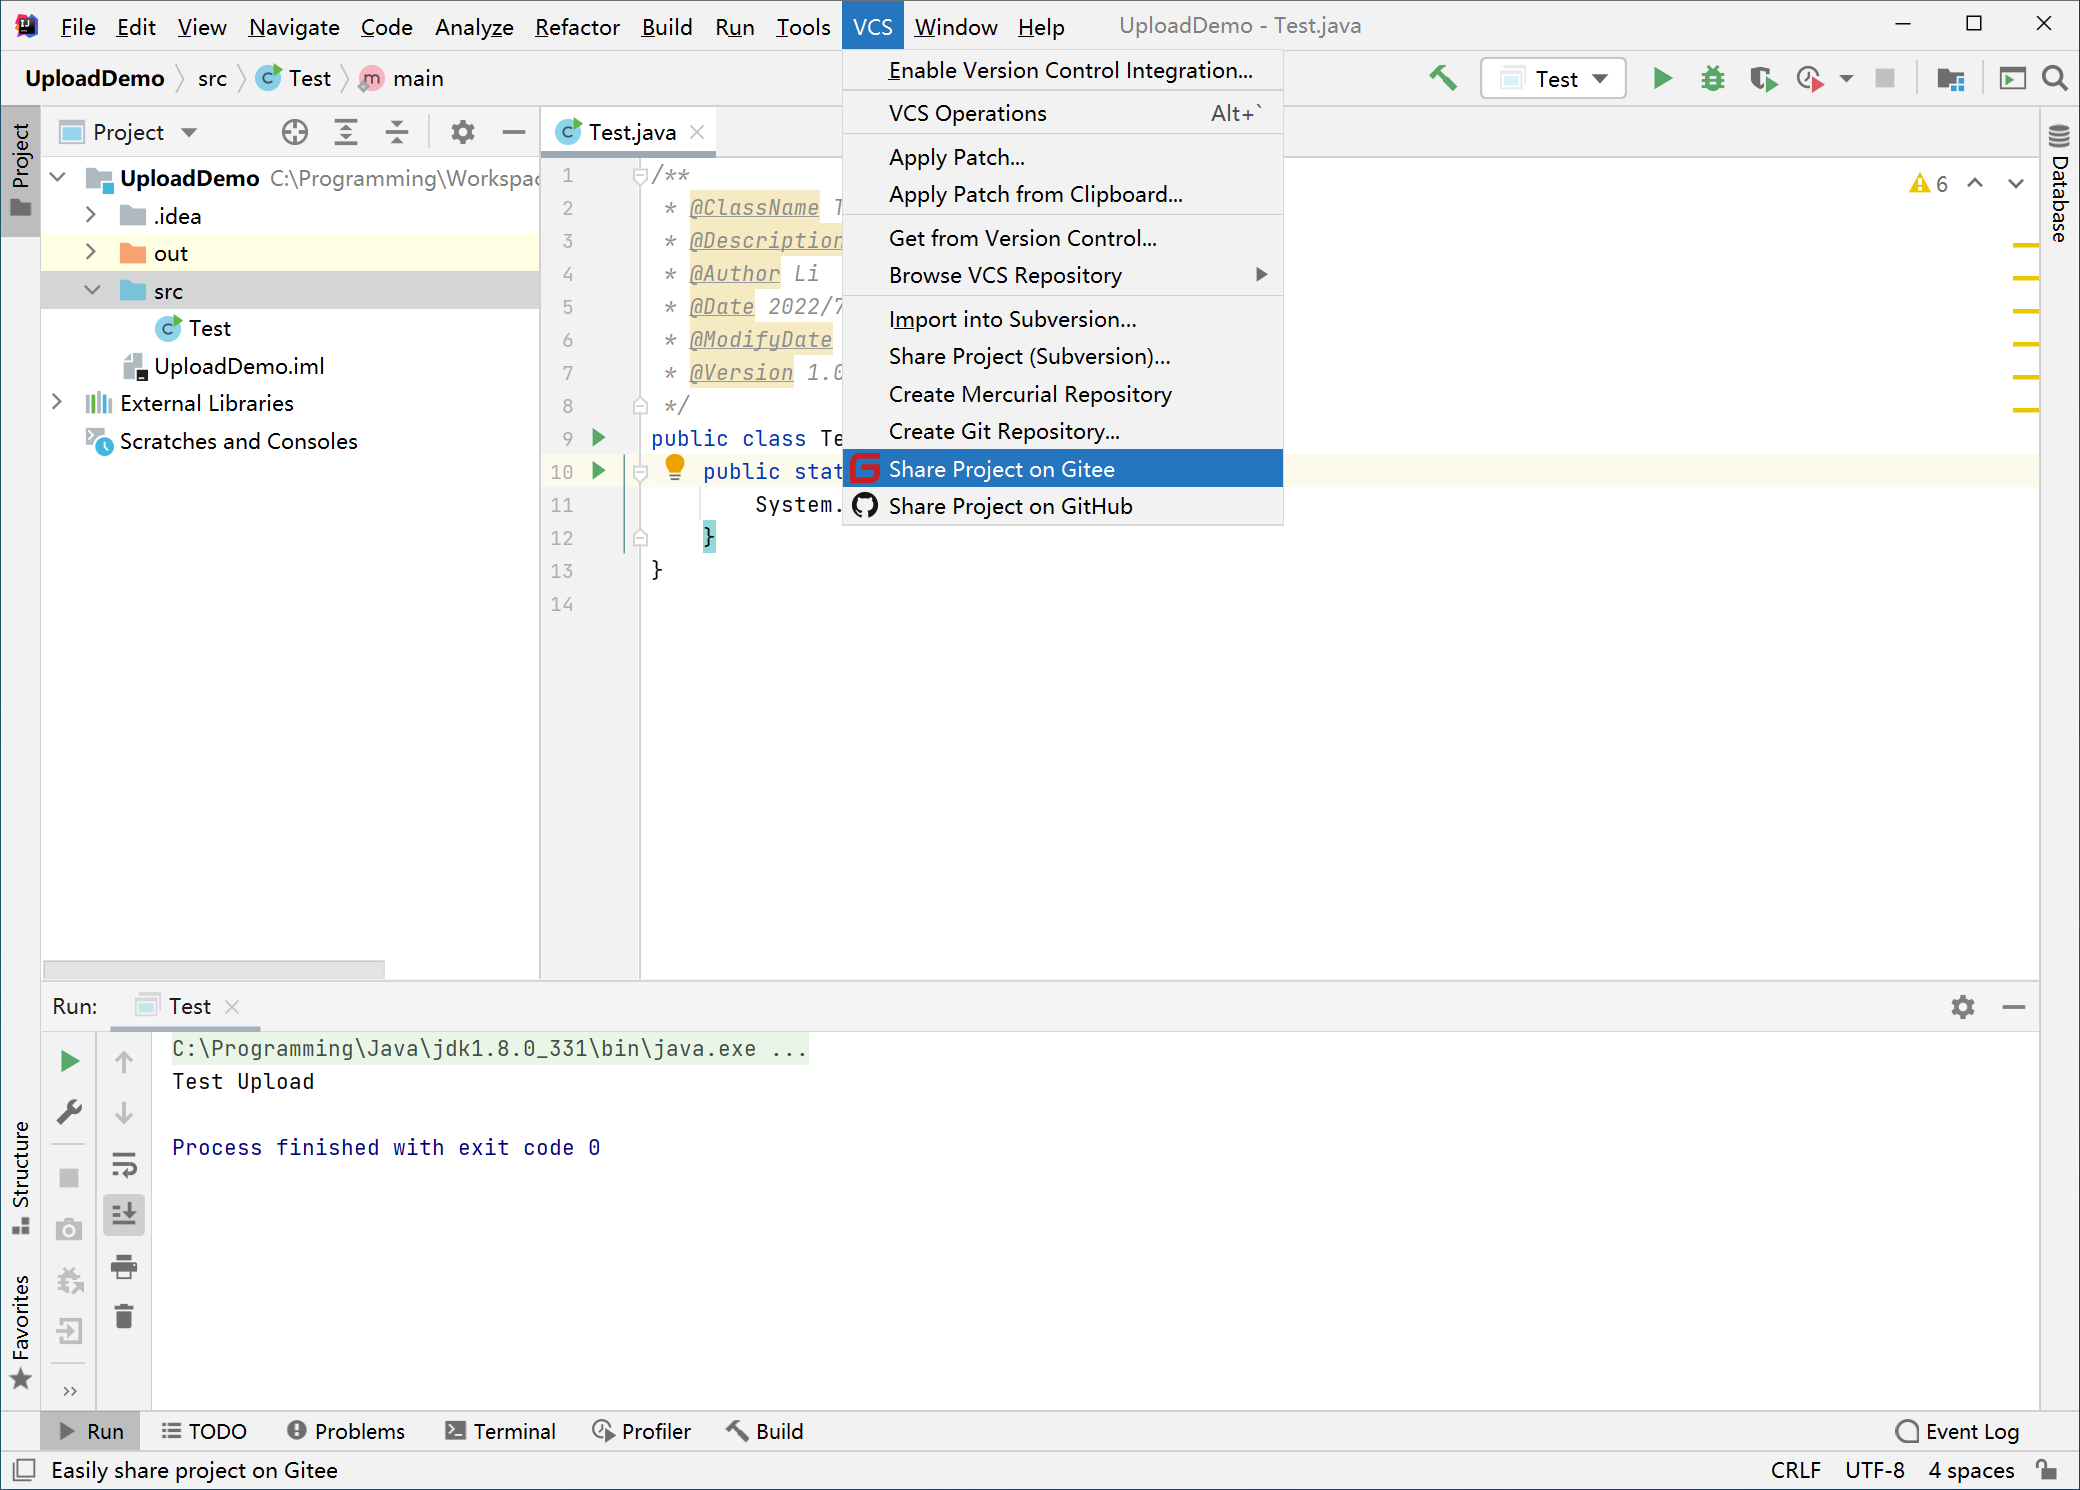2080x1490 pixels.
Task: Select UploadDemo.iml in project tree
Action: coord(239,366)
